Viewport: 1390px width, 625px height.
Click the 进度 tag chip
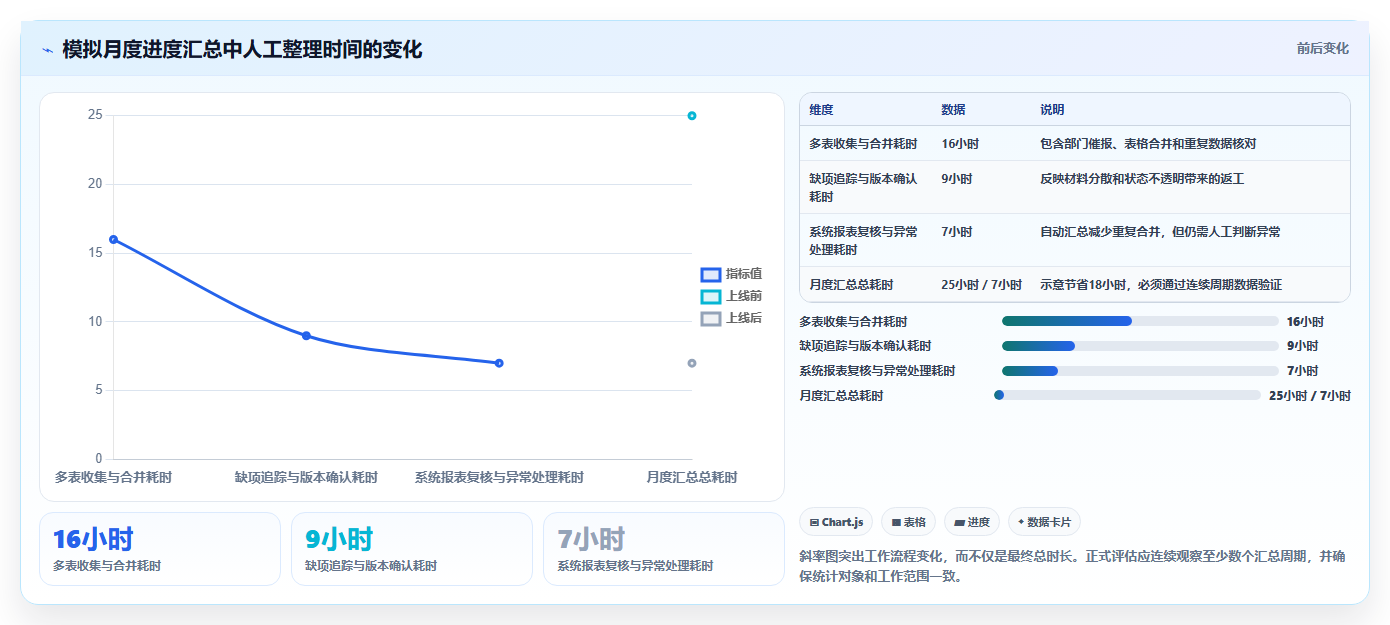[972, 522]
